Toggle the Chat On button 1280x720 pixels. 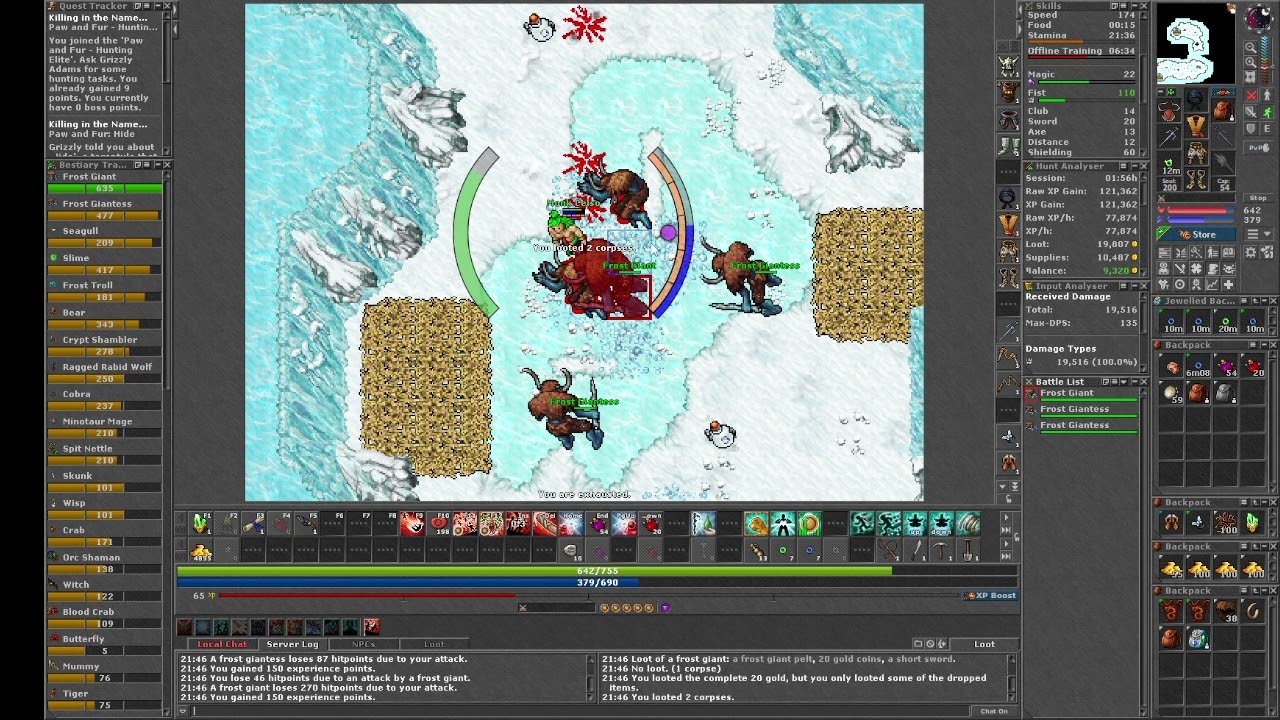point(994,711)
